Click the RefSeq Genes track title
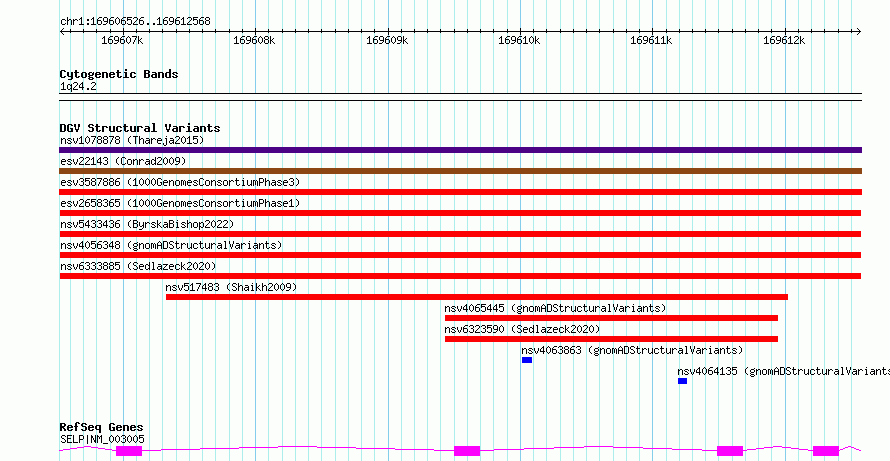This screenshot has height=461, width=890. [101, 428]
